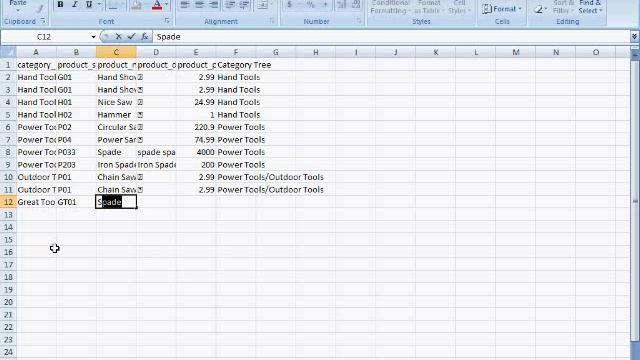Viewport: 640px width, 360px height.
Task: Open Alignment dialog launcher
Action: click(272, 20)
